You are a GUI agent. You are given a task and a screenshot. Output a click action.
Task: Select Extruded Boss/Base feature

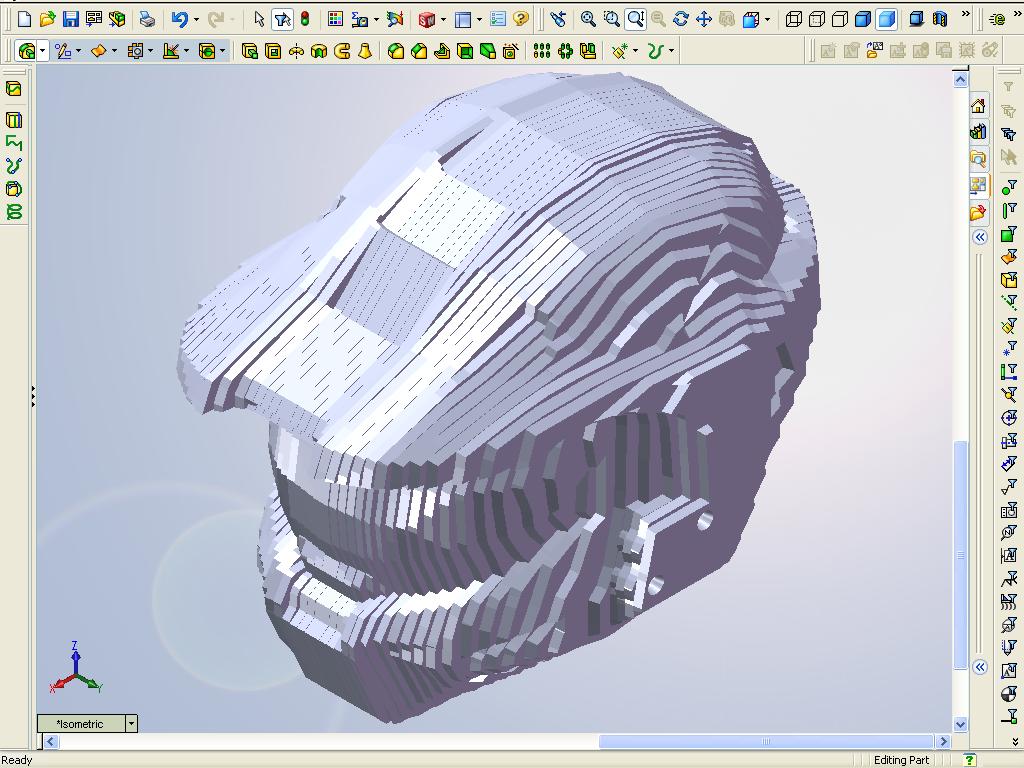(249, 51)
